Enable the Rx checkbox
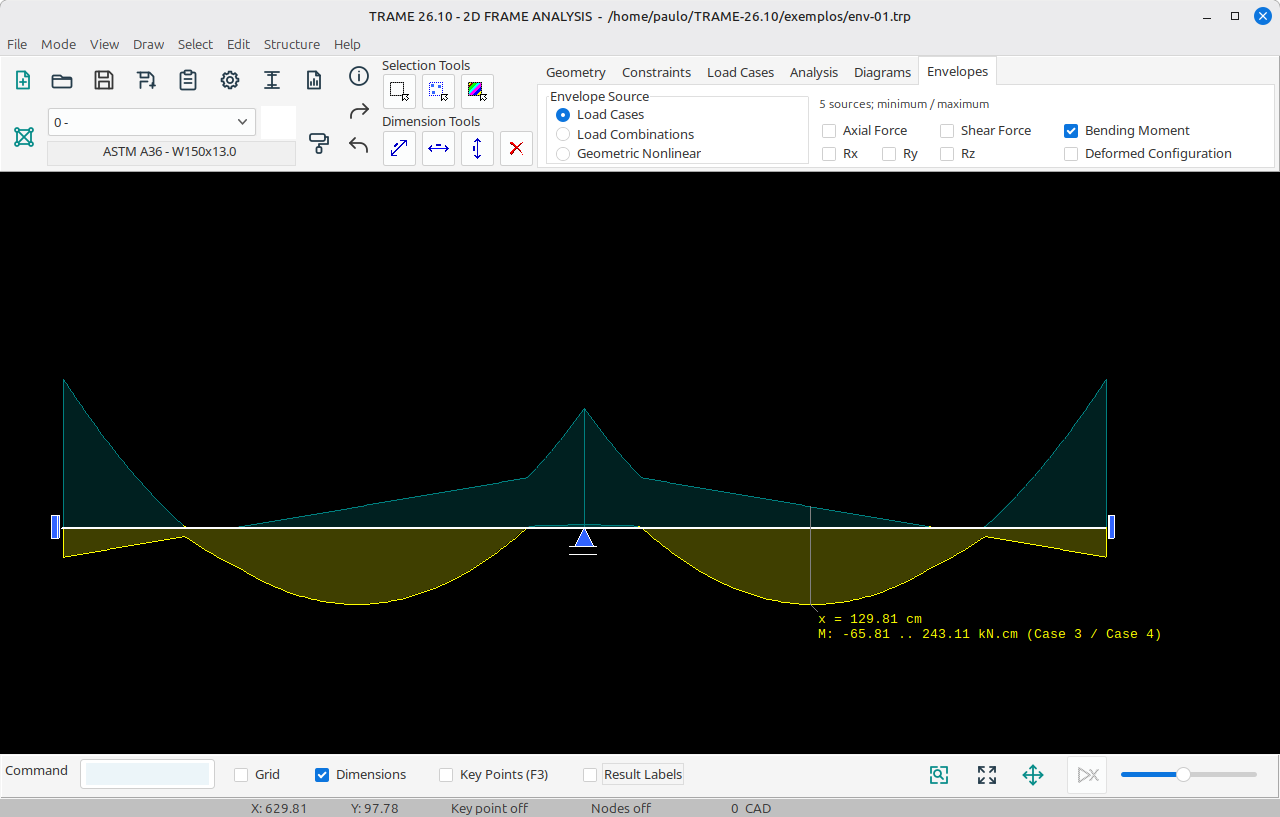Image resolution: width=1280 pixels, height=817 pixels. click(829, 154)
